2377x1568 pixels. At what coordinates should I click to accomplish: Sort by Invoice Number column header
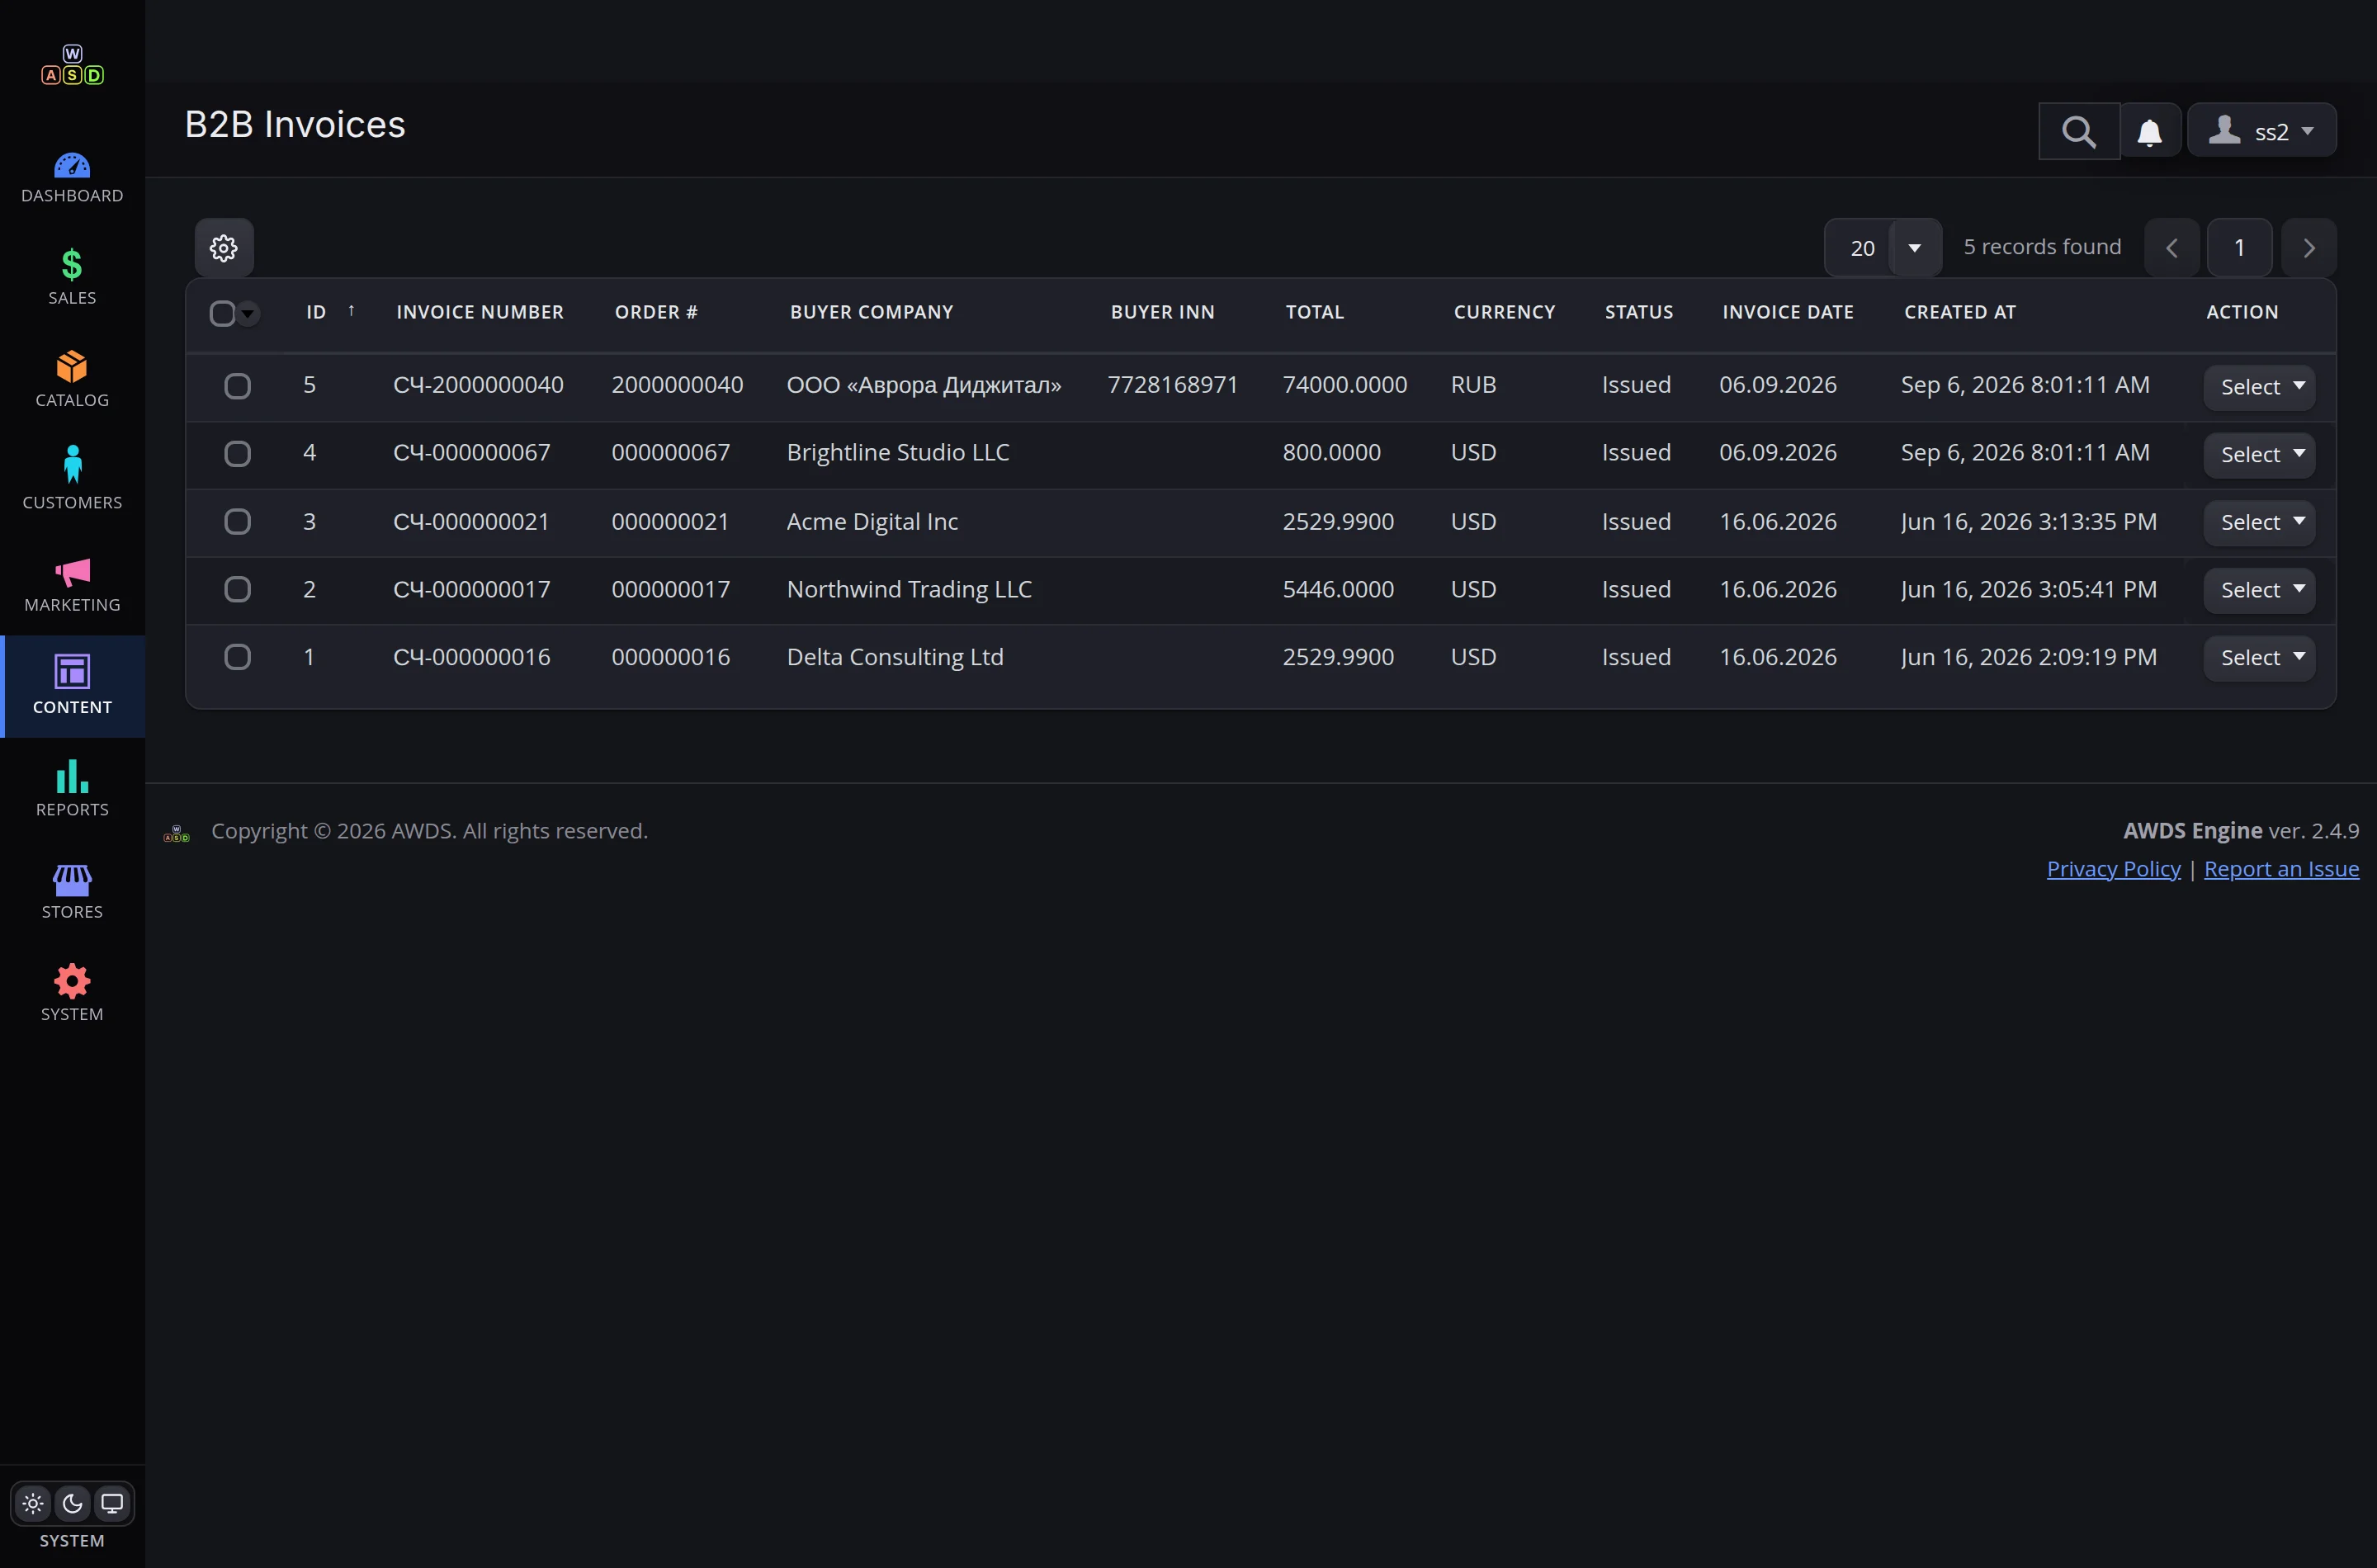pos(480,312)
